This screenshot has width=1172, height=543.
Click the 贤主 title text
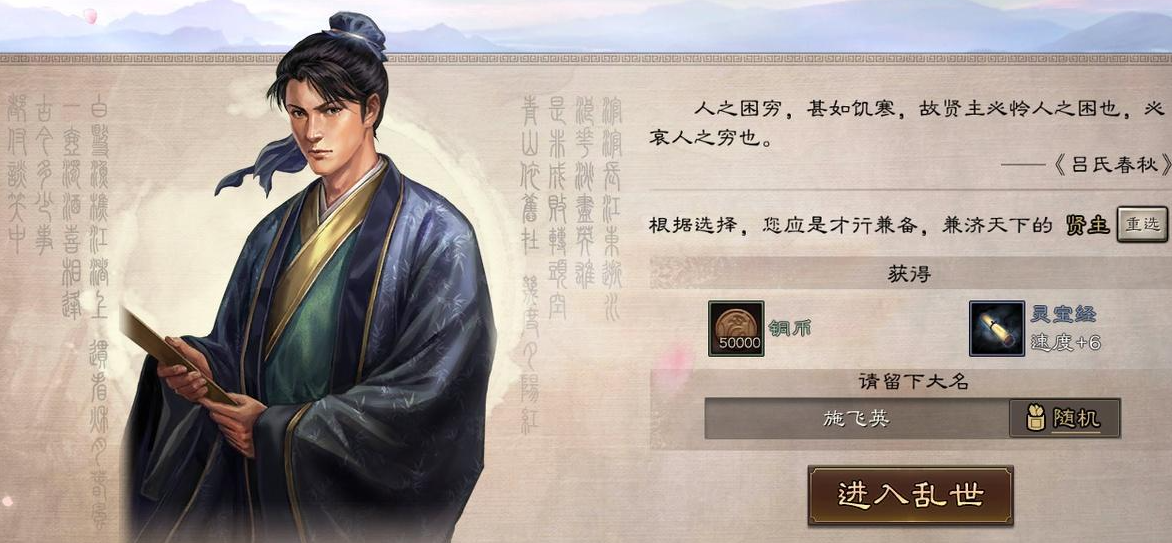(1088, 225)
